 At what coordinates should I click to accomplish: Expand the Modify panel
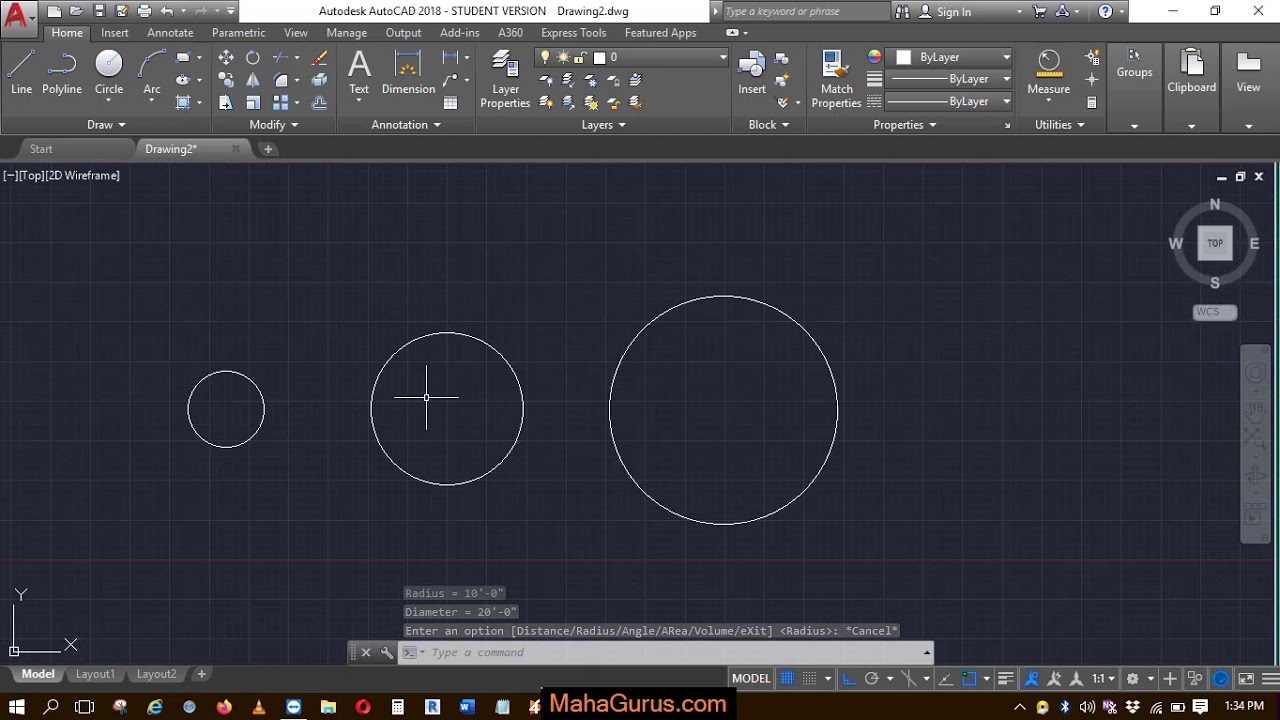tap(274, 125)
